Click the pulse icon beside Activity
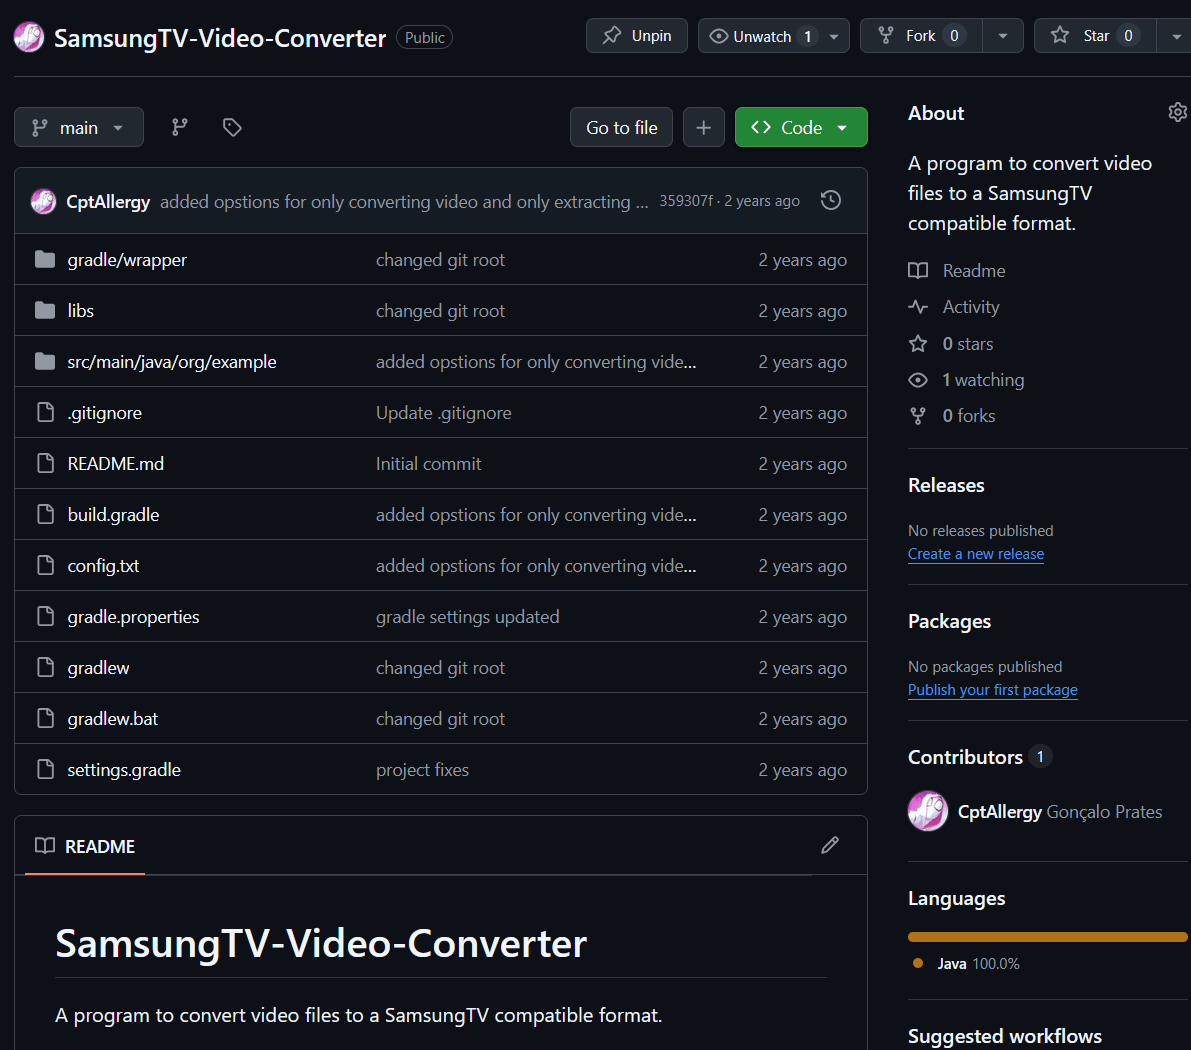The height and width of the screenshot is (1050, 1191). [918, 307]
